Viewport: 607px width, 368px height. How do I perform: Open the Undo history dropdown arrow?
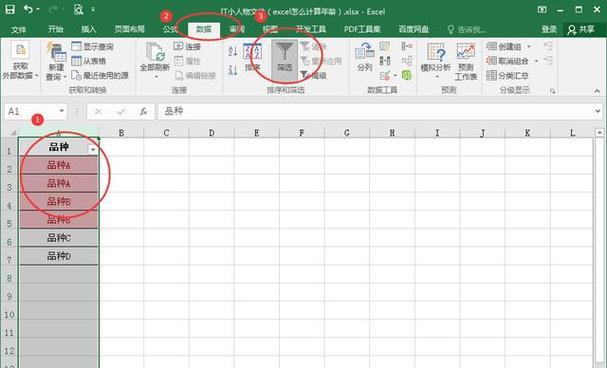(38, 9)
